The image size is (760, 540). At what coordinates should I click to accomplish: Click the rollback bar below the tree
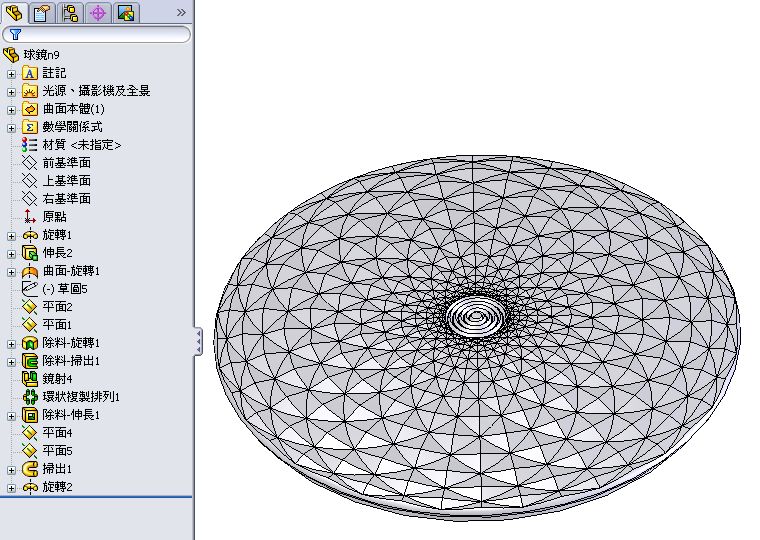click(96, 497)
